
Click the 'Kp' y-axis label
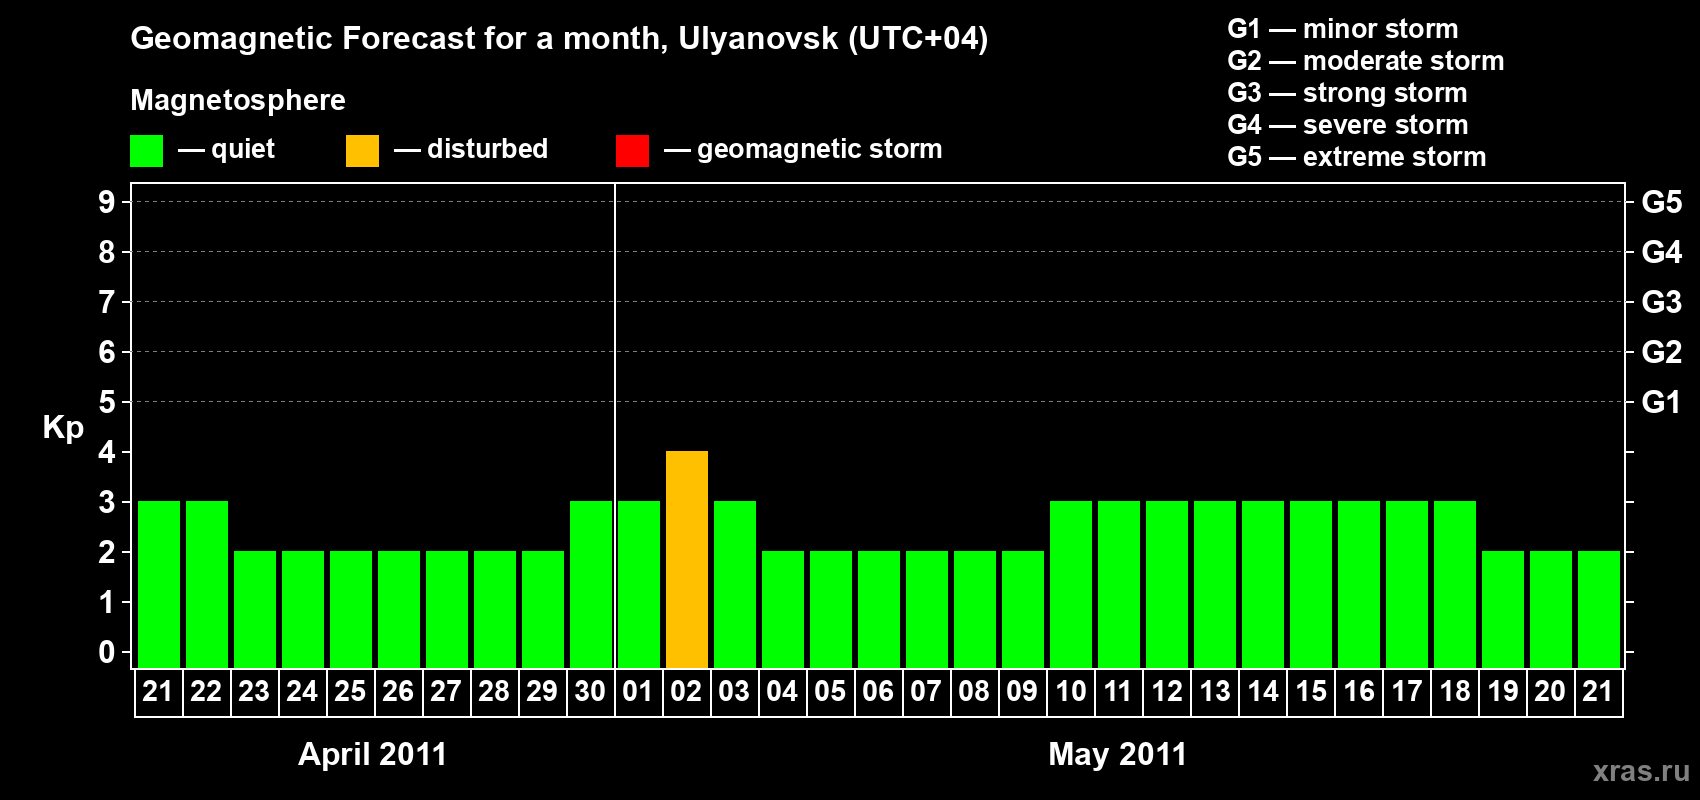[63, 428]
